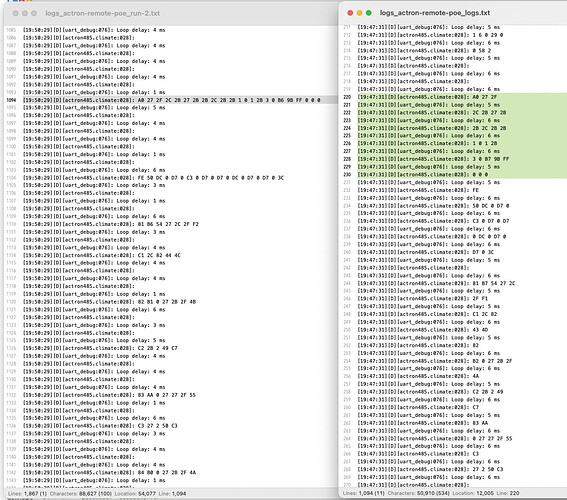The image size is (567, 500).
Task: Click the line 2F F1 in poe_logs
Action: [423, 299]
